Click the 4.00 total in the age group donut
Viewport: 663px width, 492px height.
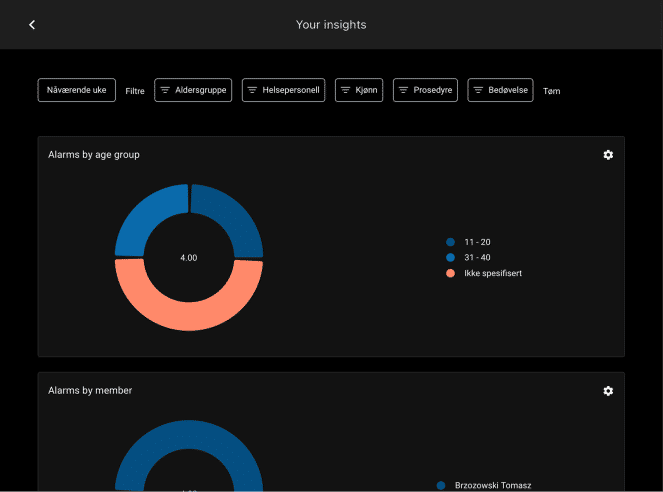click(x=189, y=258)
